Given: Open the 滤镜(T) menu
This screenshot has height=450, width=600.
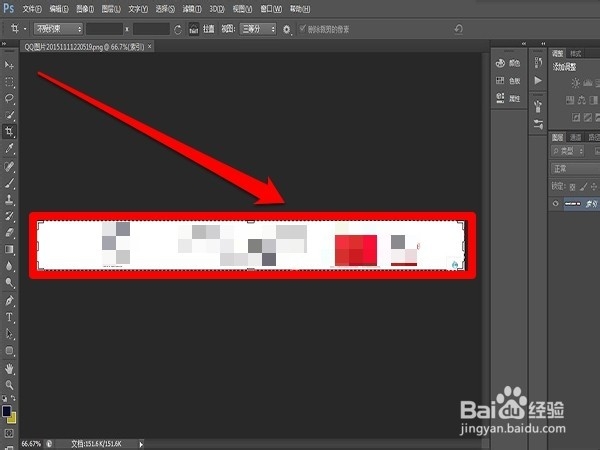Looking at the screenshot, I should tap(191, 9).
